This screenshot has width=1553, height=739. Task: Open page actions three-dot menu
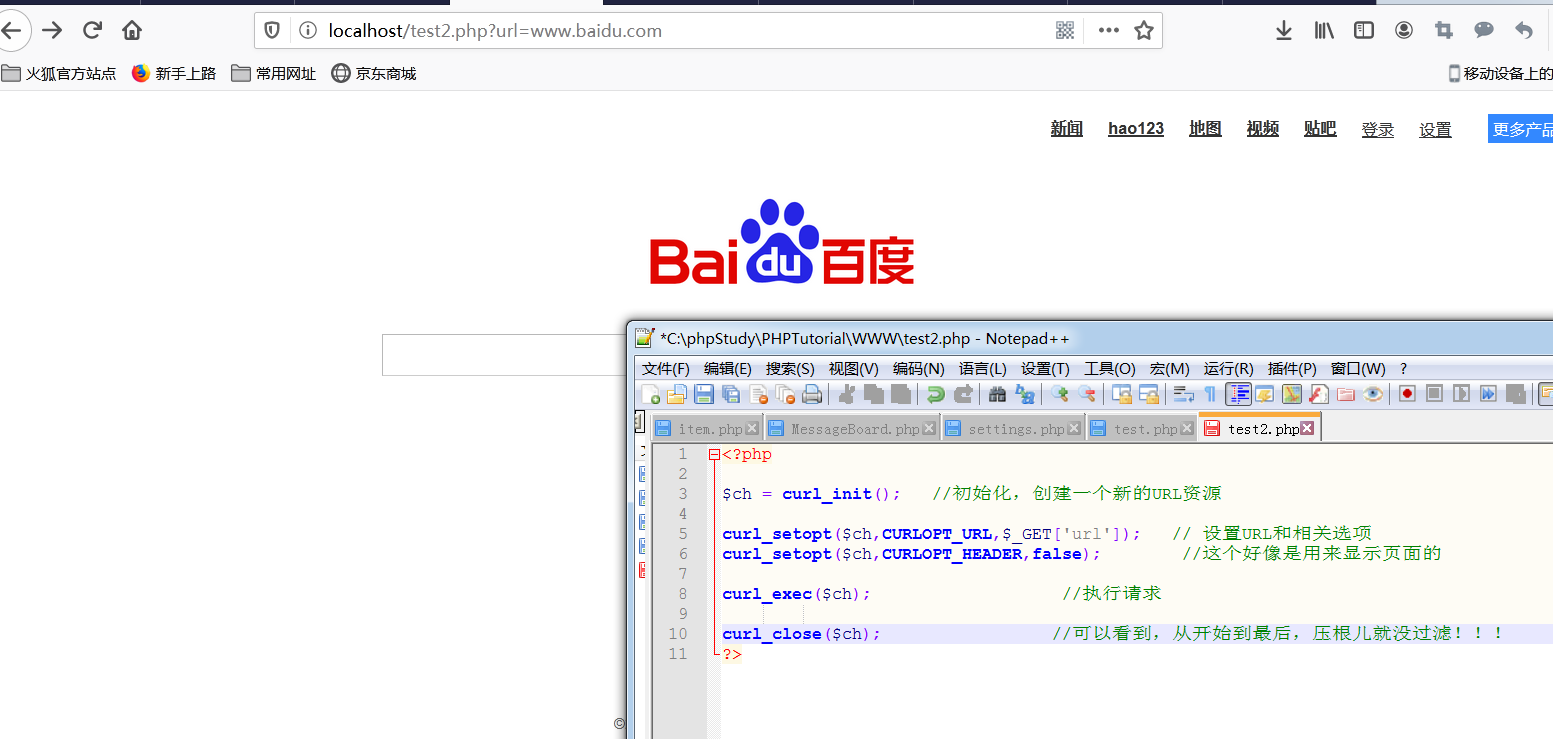coord(1108,30)
